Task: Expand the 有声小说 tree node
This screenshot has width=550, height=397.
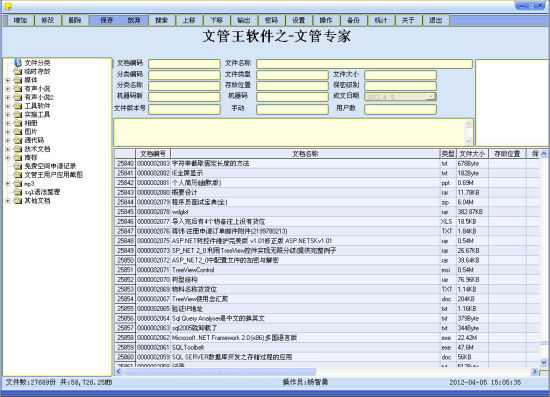Action: tap(8, 89)
